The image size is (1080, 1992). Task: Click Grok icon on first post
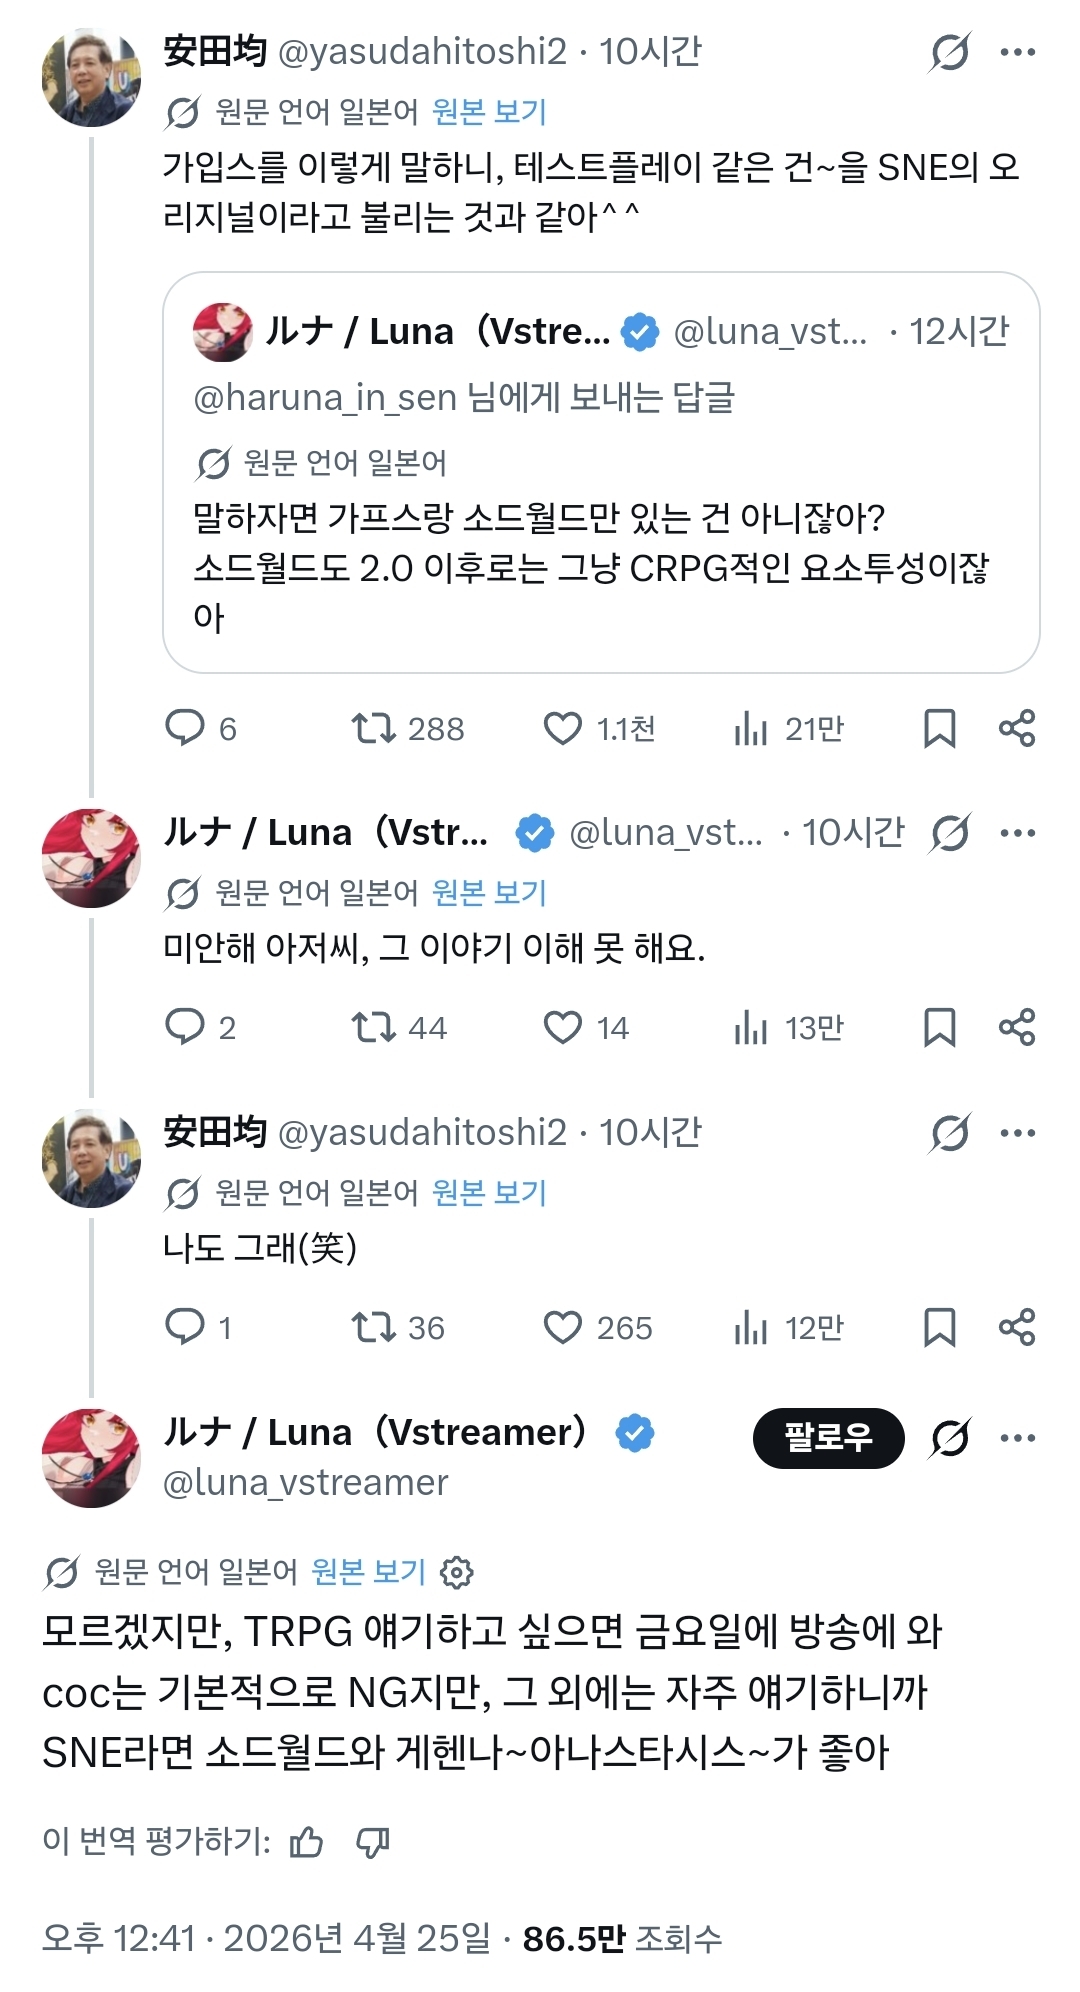click(949, 52)
